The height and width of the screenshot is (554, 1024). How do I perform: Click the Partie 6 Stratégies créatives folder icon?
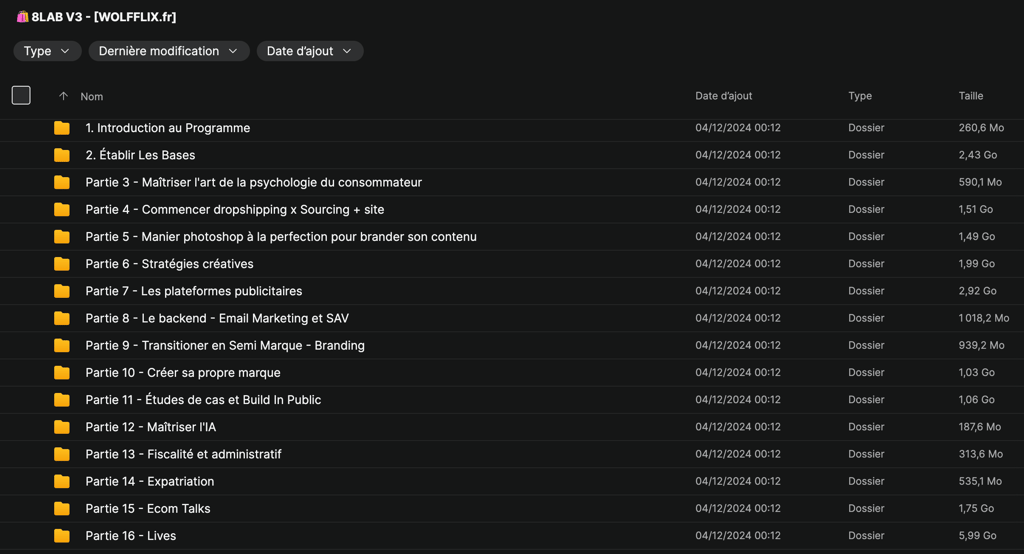62,264
